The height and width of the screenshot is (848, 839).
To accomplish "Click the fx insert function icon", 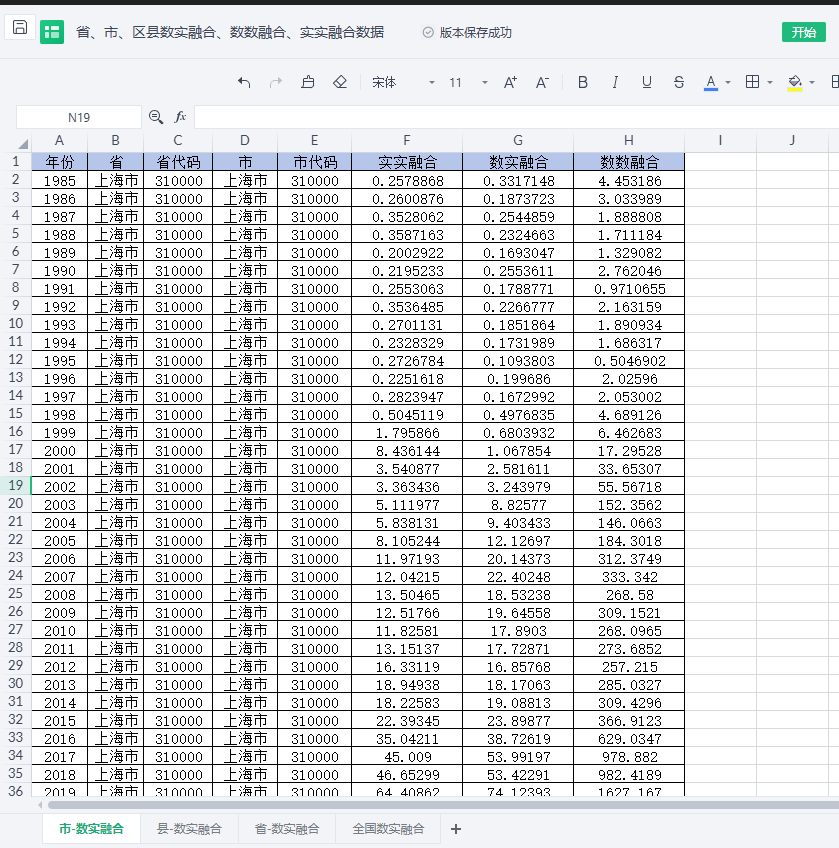I will 180,117.
